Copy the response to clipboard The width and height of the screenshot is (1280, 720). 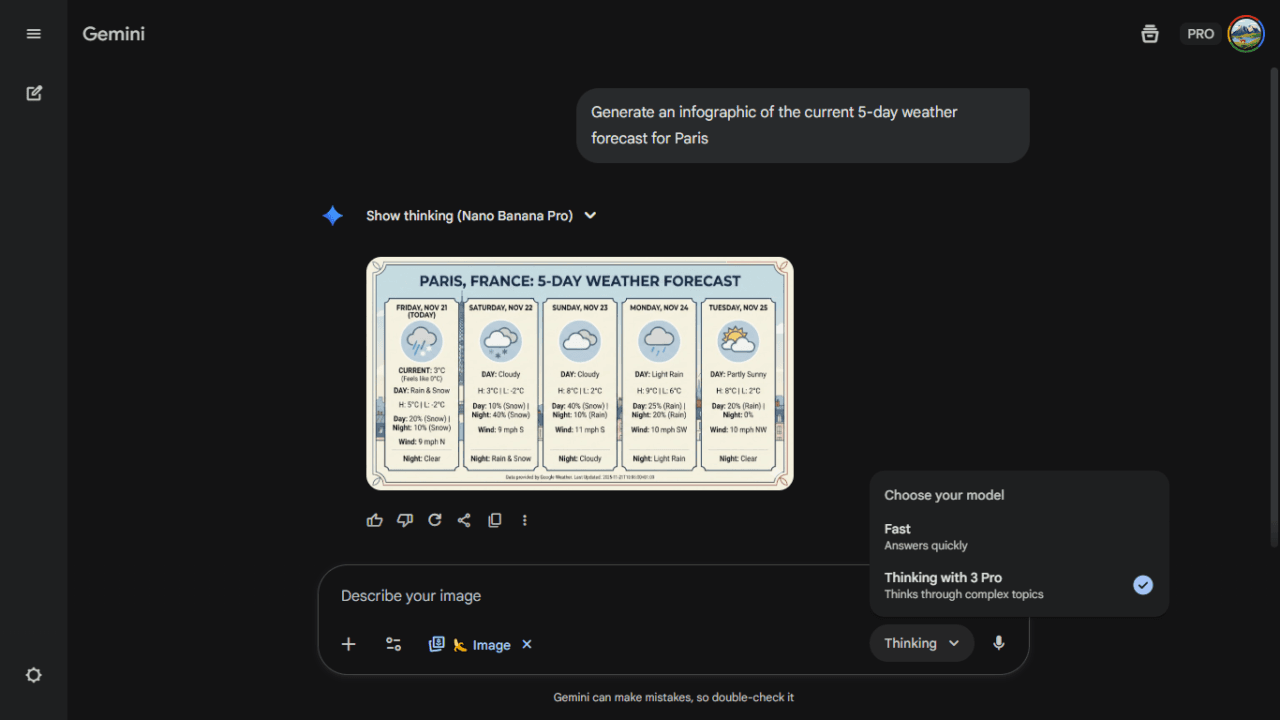494,520
